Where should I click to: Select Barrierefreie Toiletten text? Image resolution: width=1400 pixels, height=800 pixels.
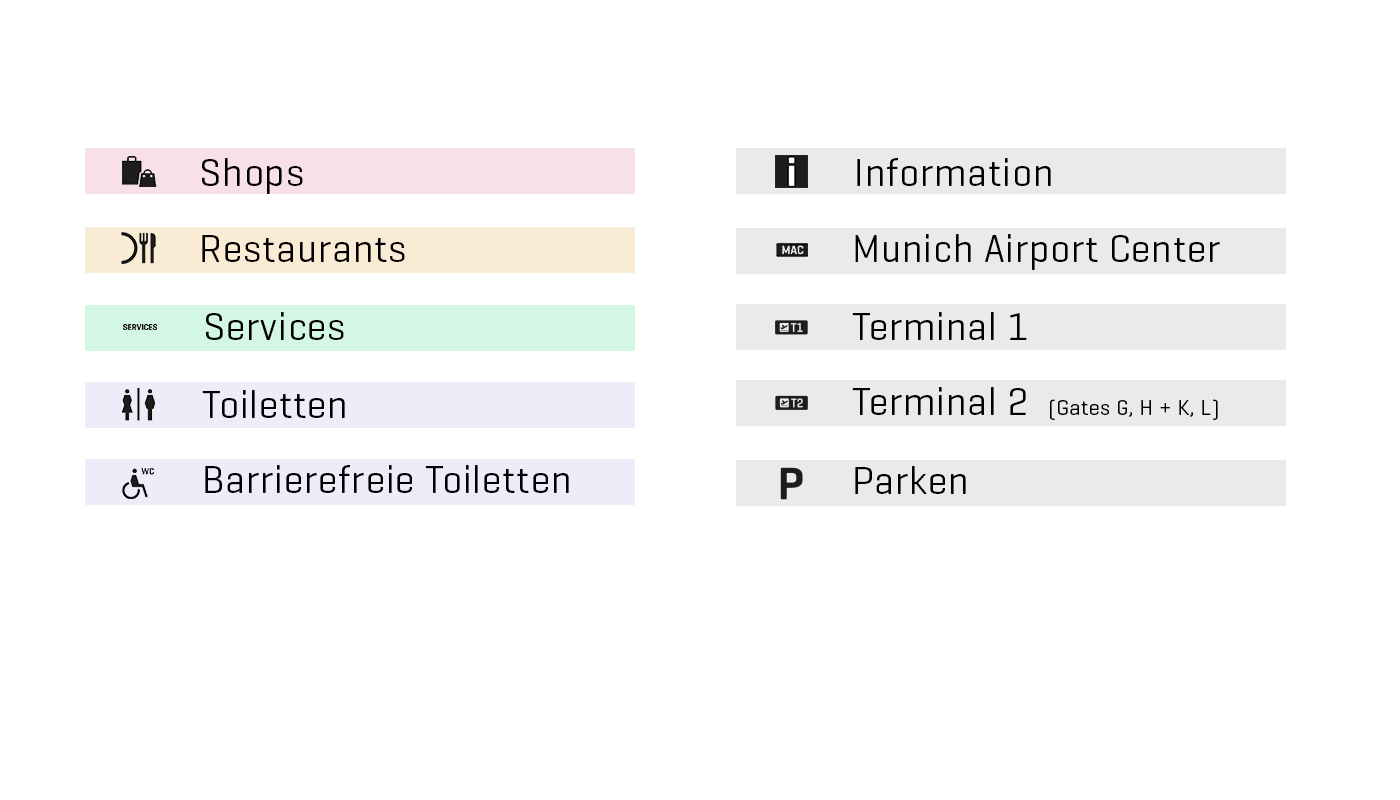[x=387, y=481]
